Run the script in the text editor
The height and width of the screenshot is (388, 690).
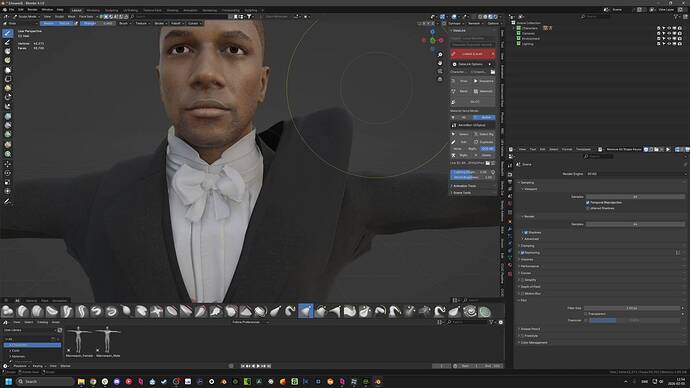(668, 150)
